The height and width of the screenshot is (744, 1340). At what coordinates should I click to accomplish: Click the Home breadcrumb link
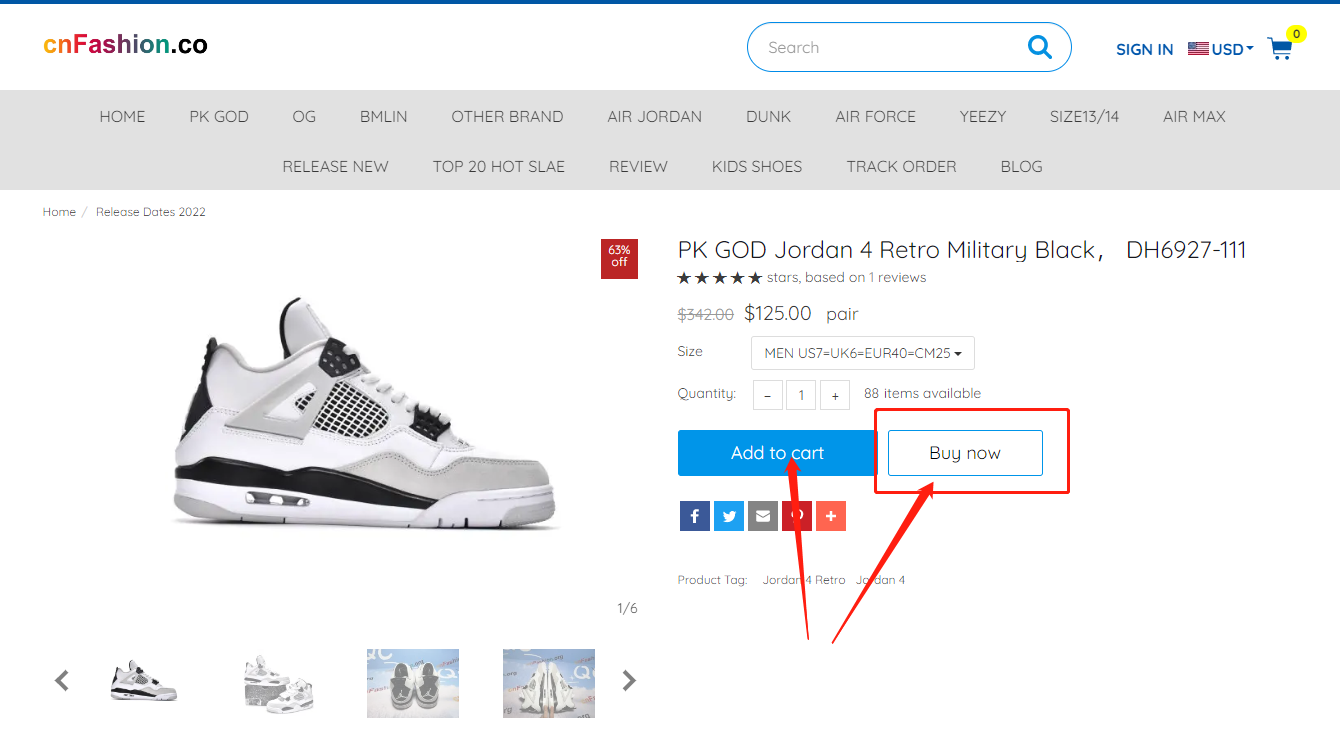pyautogui.click(x=59, y=212)
